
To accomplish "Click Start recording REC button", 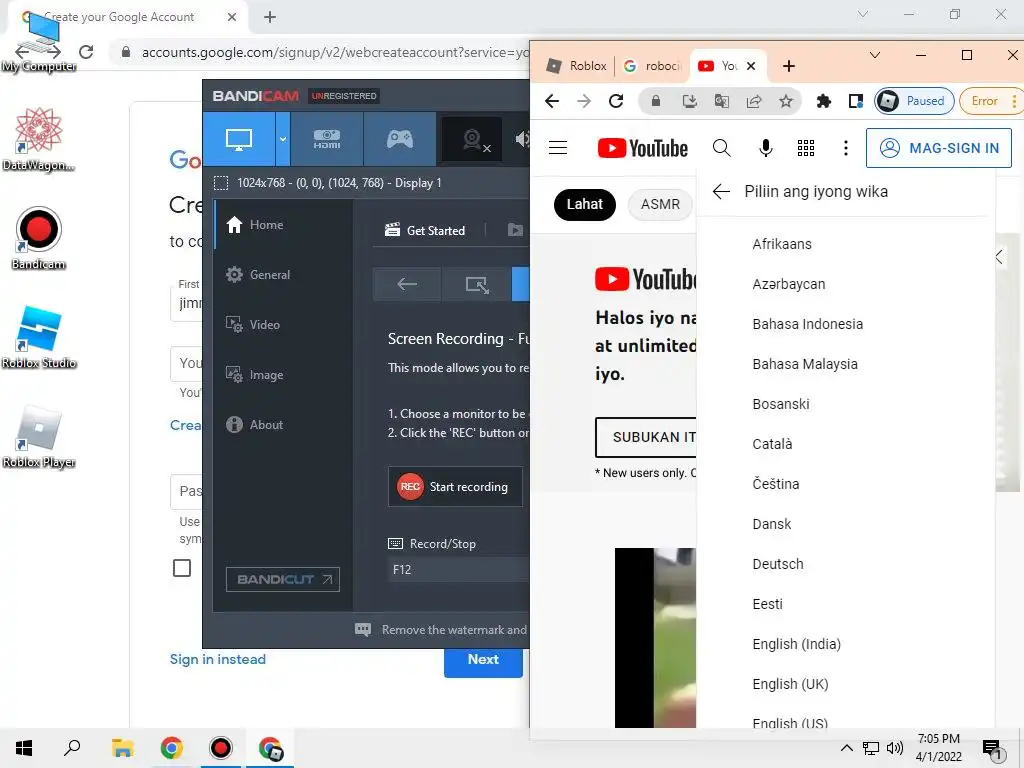I will 455,487.
